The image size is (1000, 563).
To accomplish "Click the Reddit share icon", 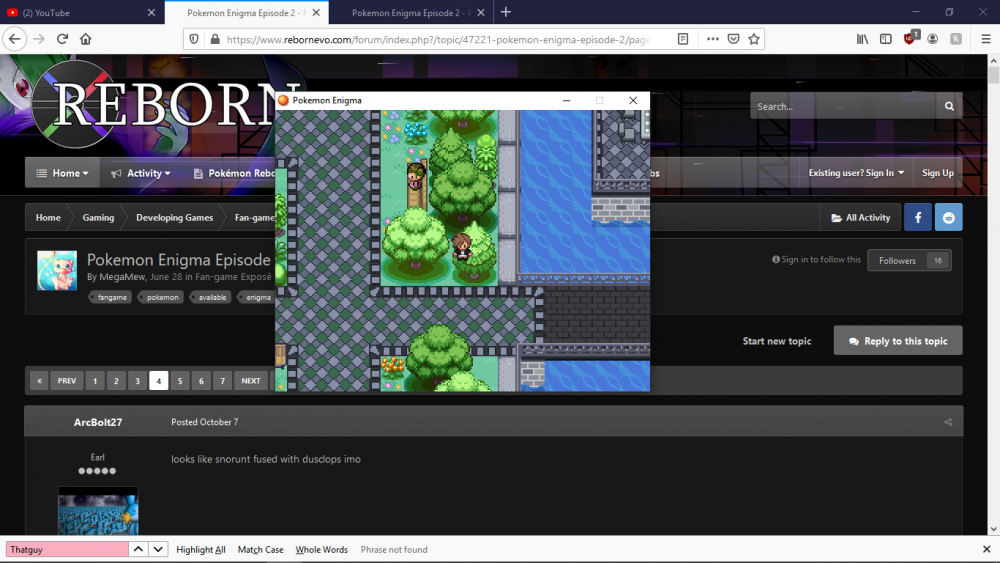I will (948, 217).
